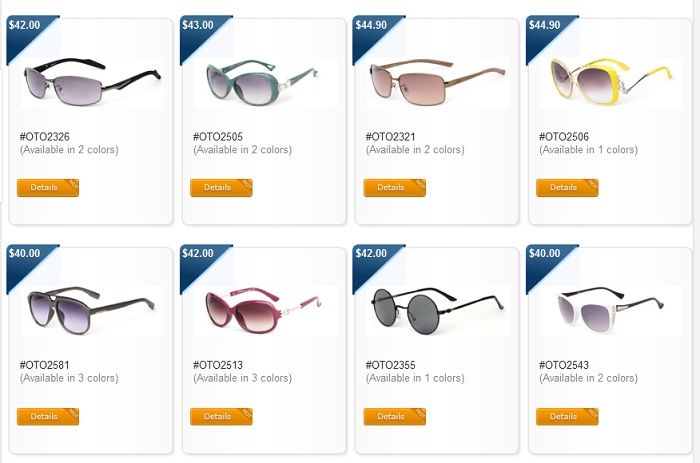Select the green sunglasses thumbnail image
The height and width of the screenshot is (463, 700).
coord(265,83)
